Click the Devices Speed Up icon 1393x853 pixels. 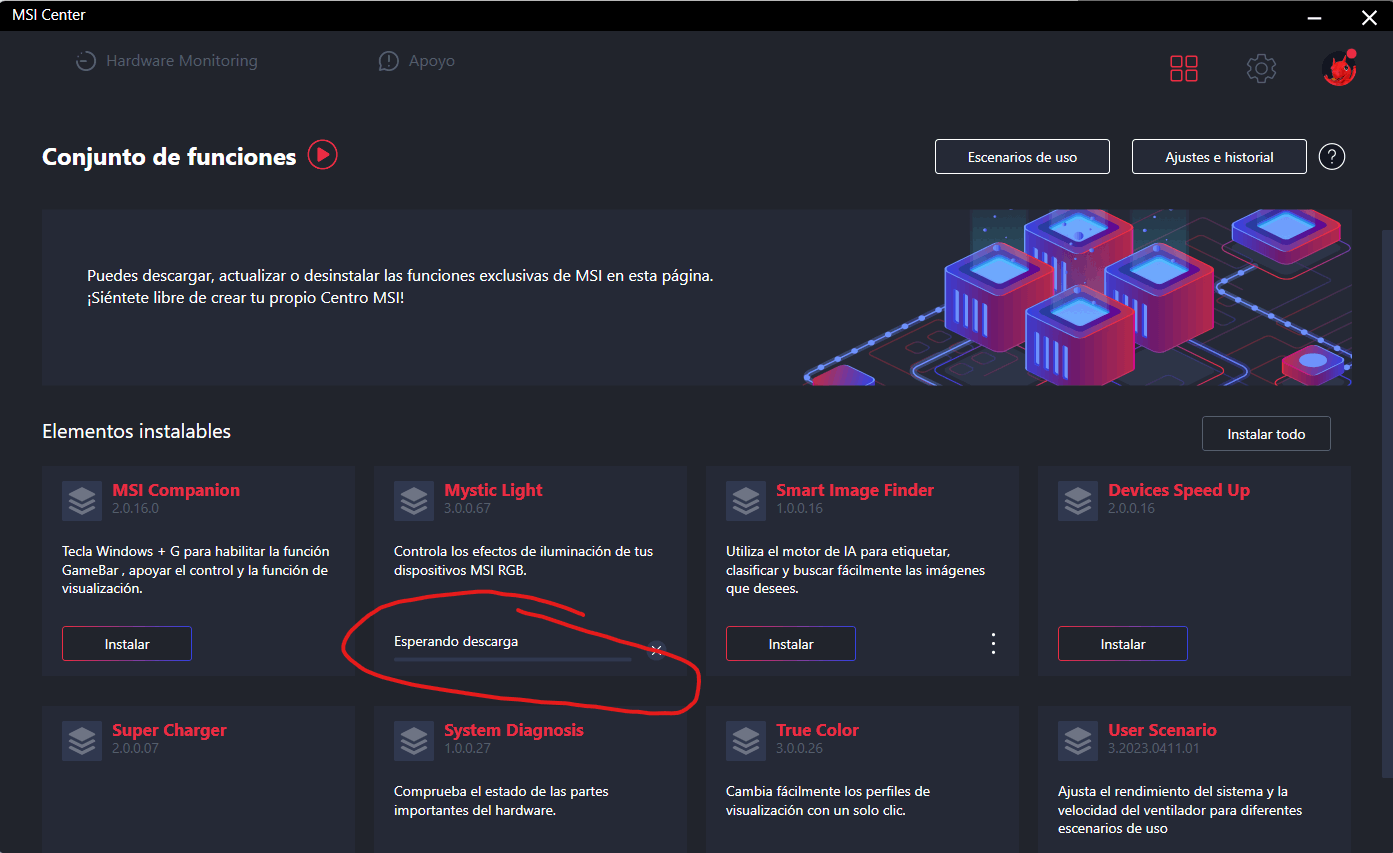1078,501
